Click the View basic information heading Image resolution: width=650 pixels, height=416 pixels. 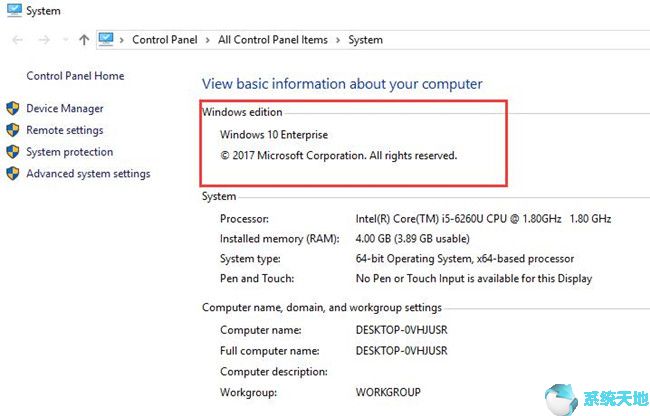pyautogui.click(x=342, y=84)
